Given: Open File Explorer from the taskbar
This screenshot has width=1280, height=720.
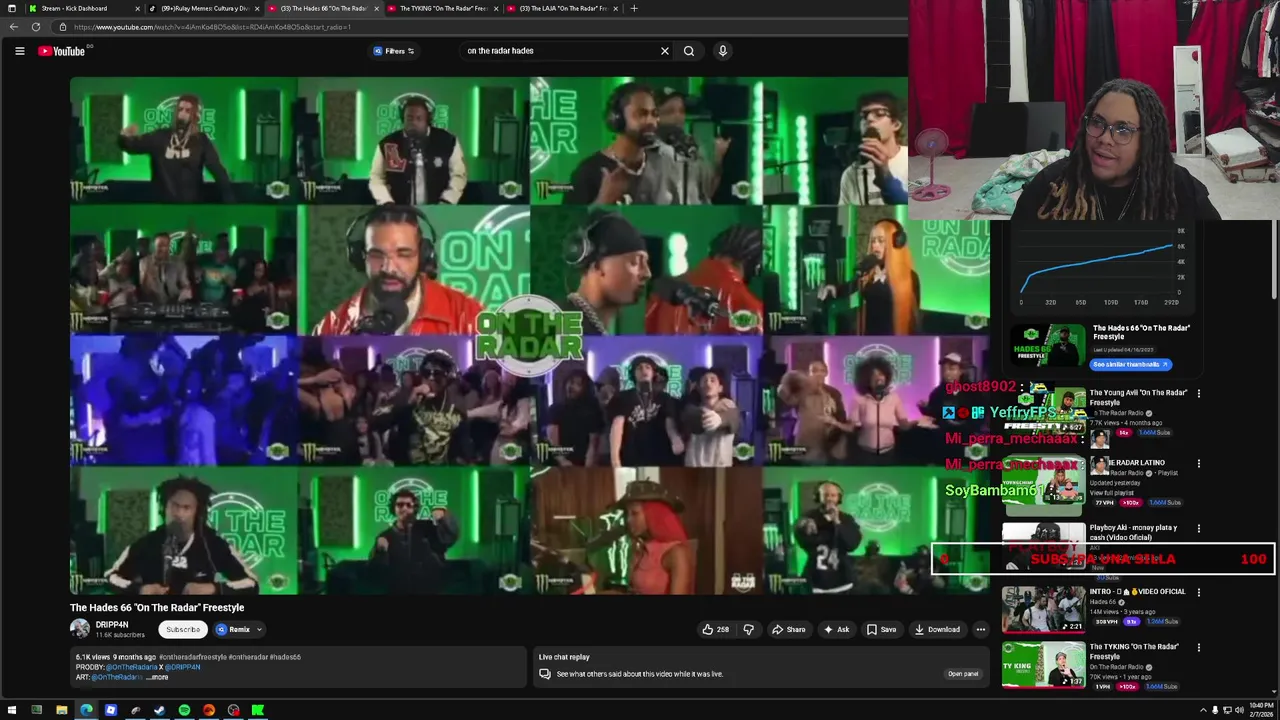Looking at the screenshot, I should click(61, 710).
